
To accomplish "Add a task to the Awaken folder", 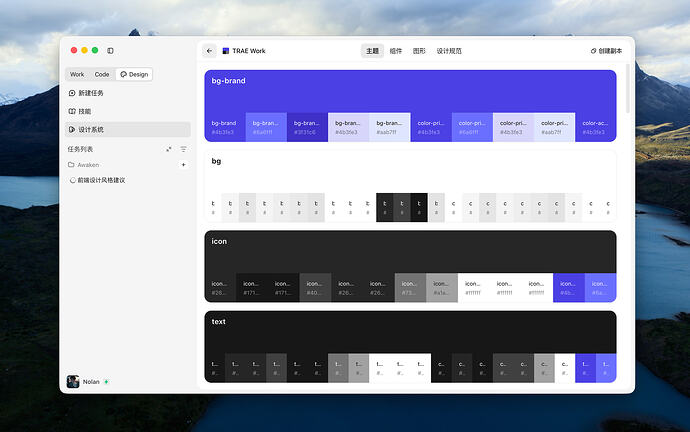I will [x=184, y=165].
